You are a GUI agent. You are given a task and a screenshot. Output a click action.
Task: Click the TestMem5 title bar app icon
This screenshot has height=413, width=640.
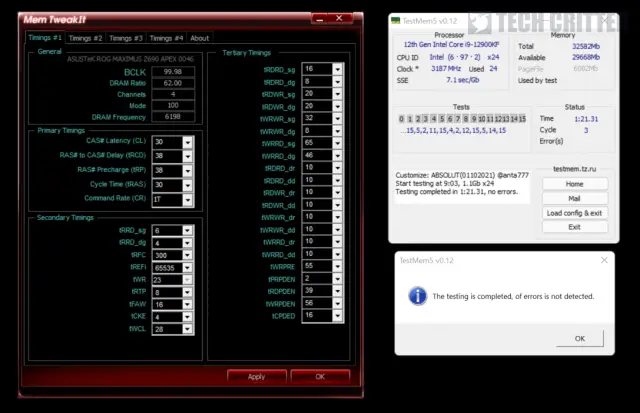(396, 20)
